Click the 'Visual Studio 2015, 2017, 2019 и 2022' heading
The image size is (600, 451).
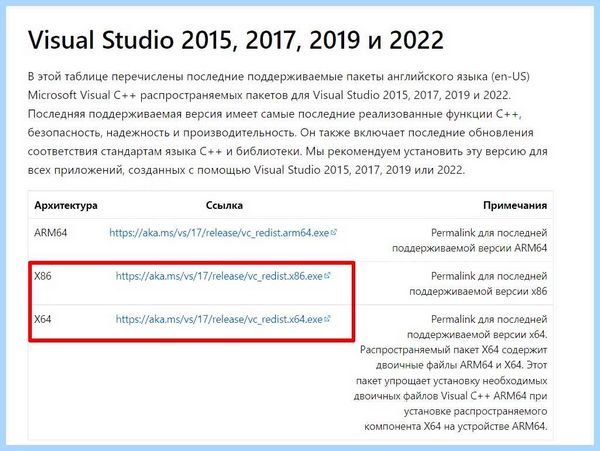[236, 40]
